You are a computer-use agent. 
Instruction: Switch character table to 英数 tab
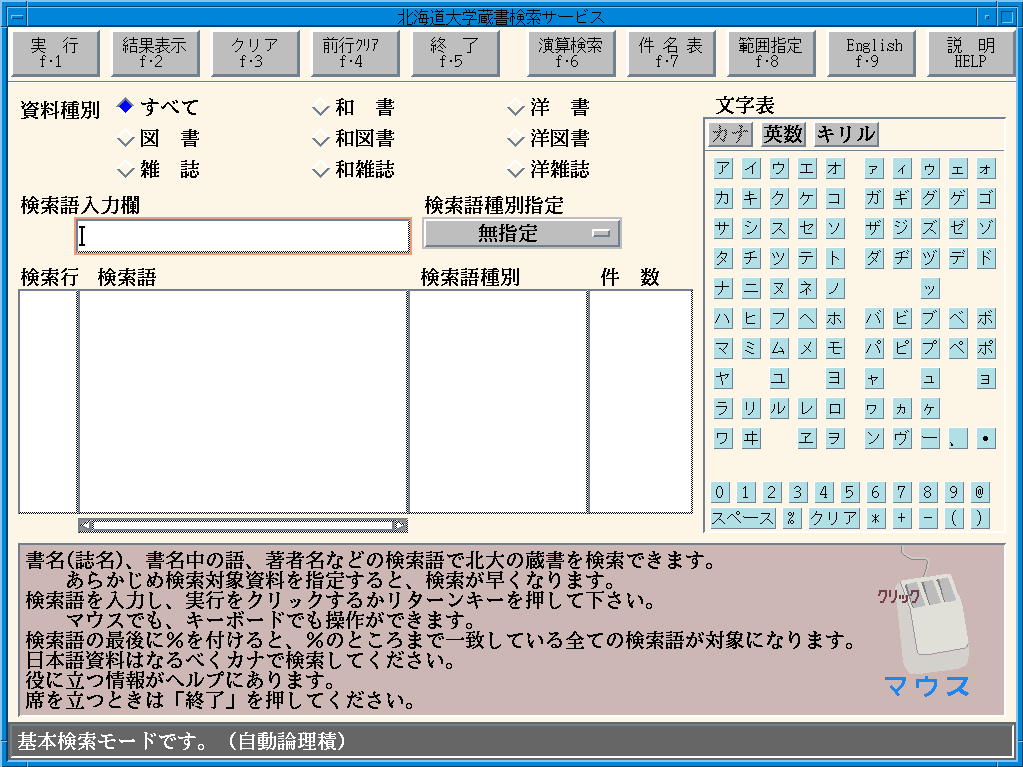coord(783,134)
